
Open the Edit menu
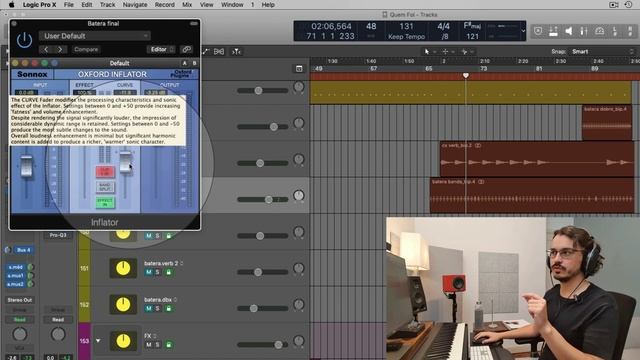coord(87,4)
